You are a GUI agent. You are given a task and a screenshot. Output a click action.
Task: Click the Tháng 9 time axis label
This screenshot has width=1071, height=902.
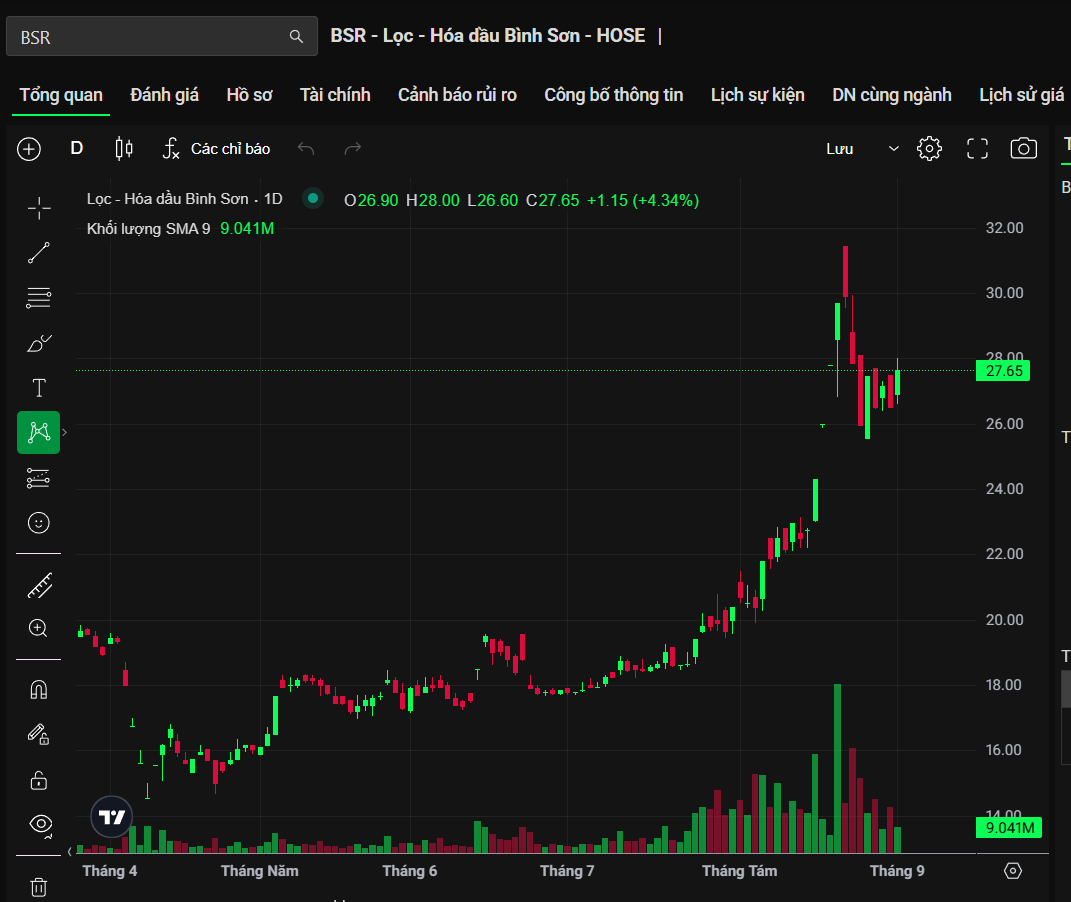pyautogui.click(x=897, y=871)
